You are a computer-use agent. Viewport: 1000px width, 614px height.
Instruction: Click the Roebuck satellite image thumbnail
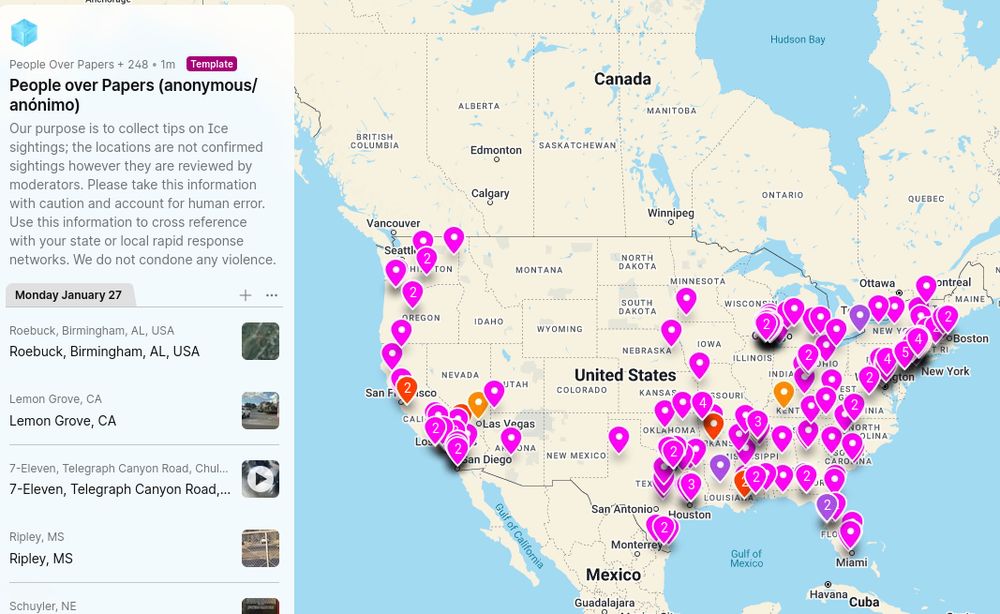(x=260, y=341)
